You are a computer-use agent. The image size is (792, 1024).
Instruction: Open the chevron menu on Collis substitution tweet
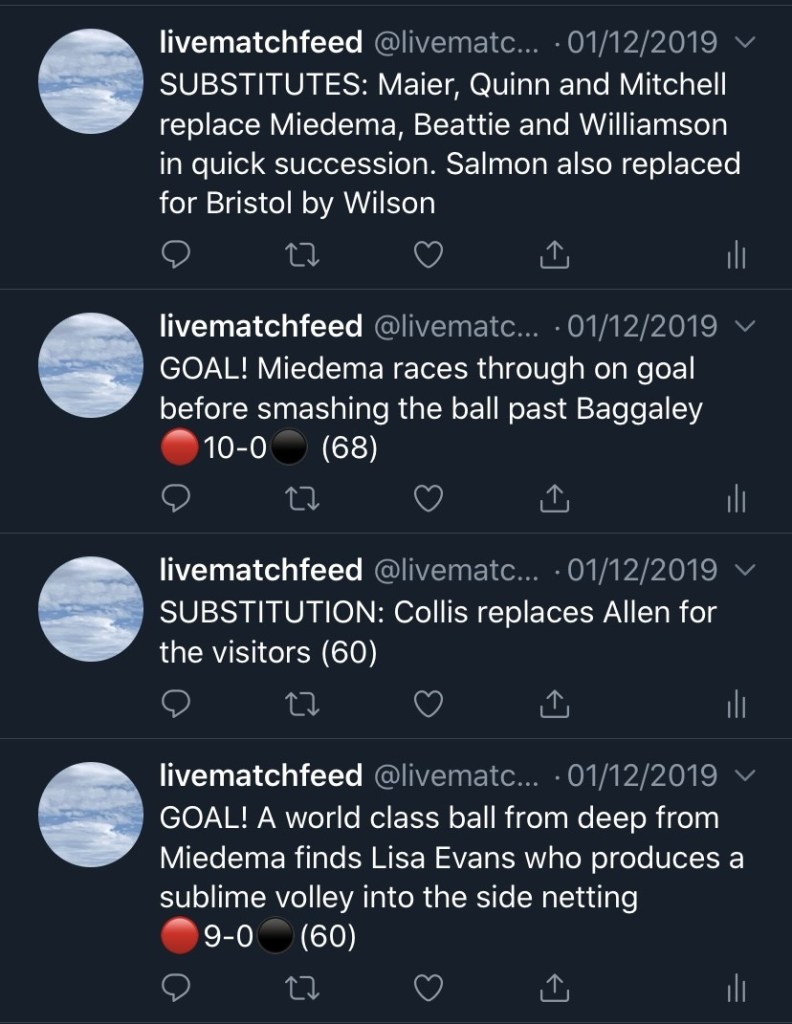pos(744,570)
